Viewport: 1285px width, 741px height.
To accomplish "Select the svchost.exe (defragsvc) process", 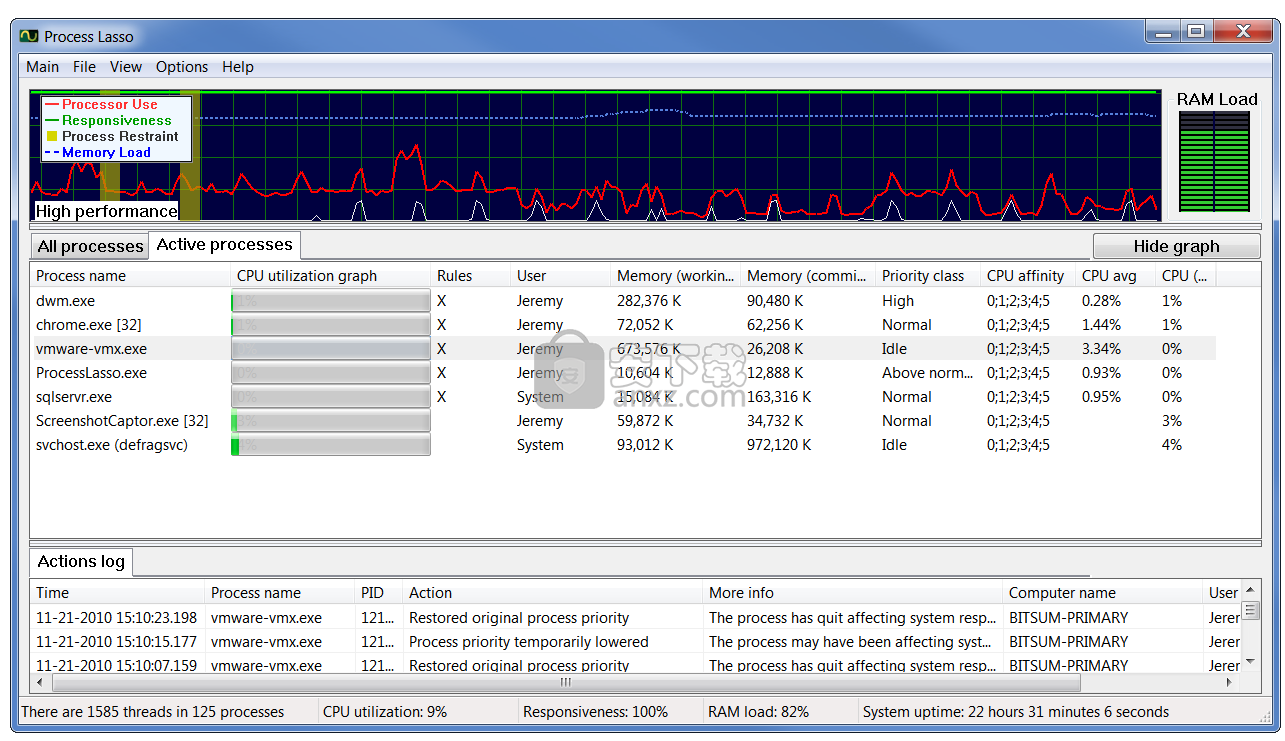I will (x=622, y=445).
